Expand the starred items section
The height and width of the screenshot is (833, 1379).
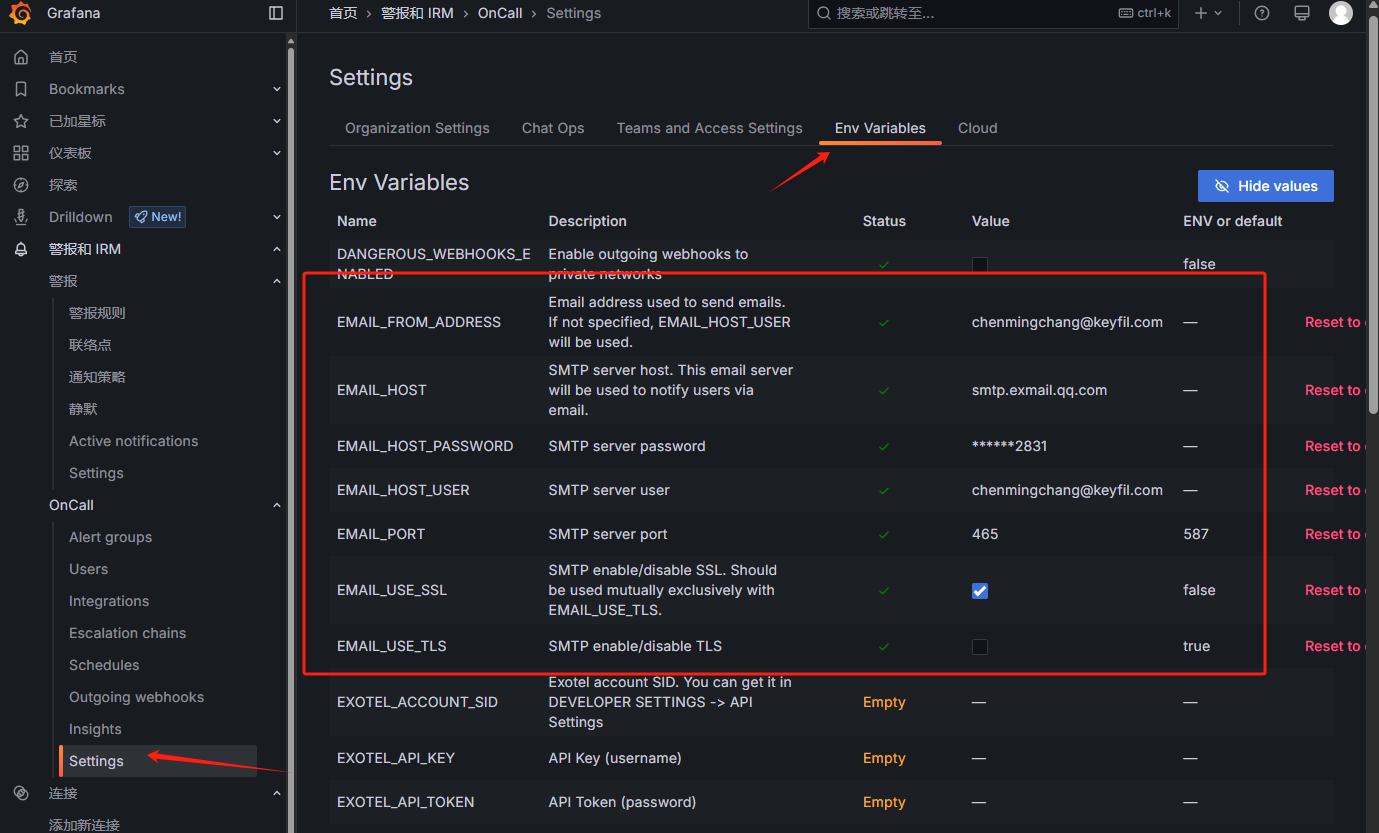click(x=277, y=121)
